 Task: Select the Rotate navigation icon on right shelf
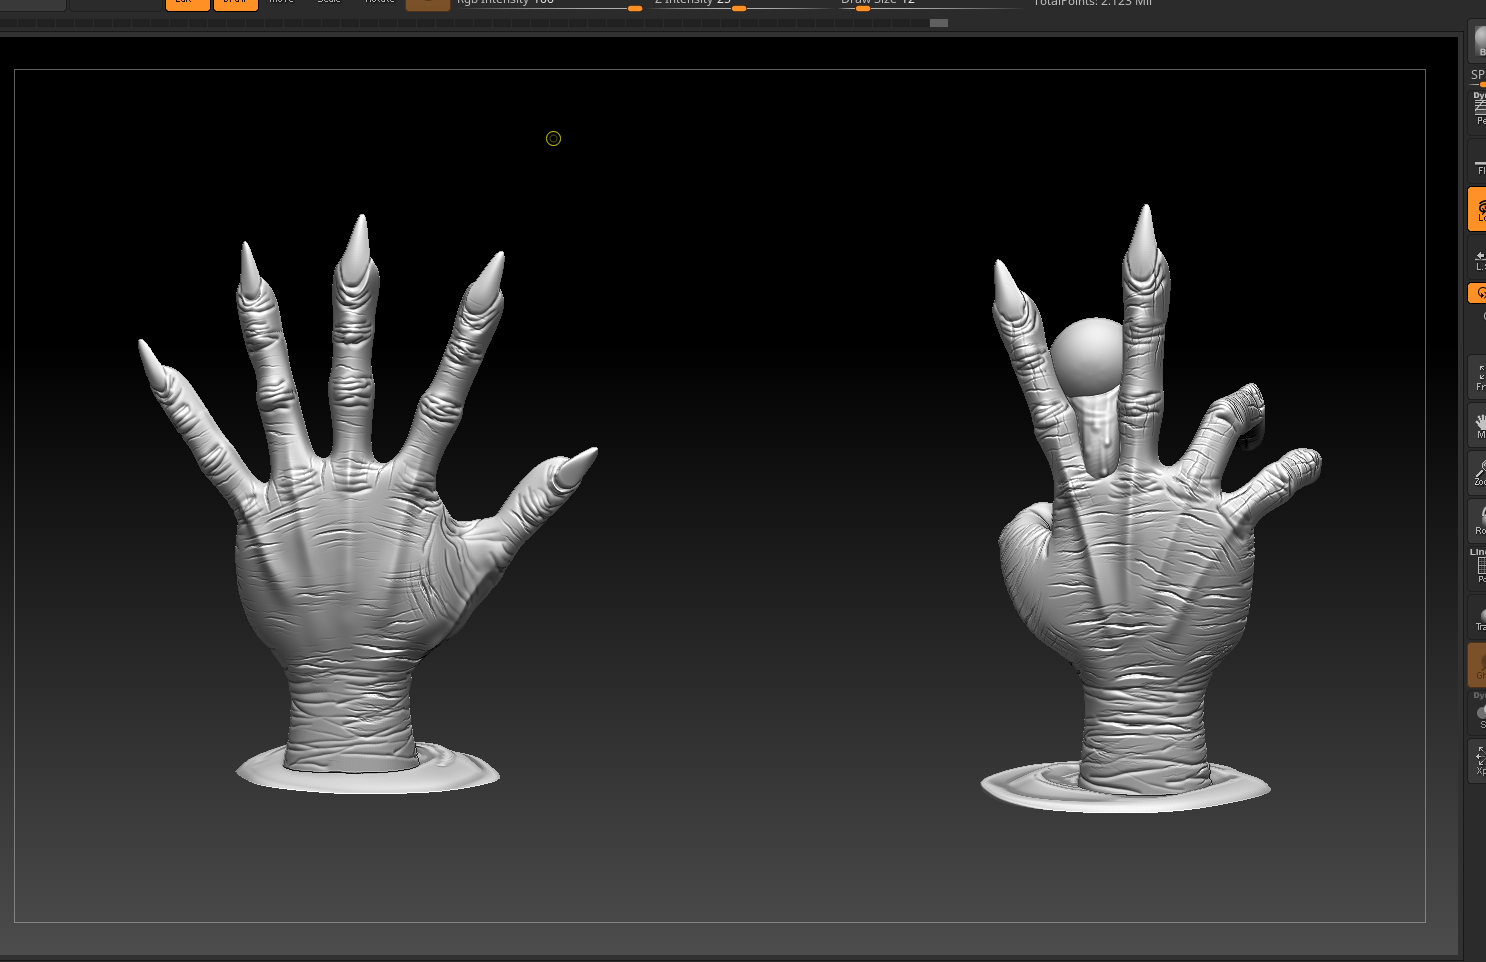point(1479,520)
